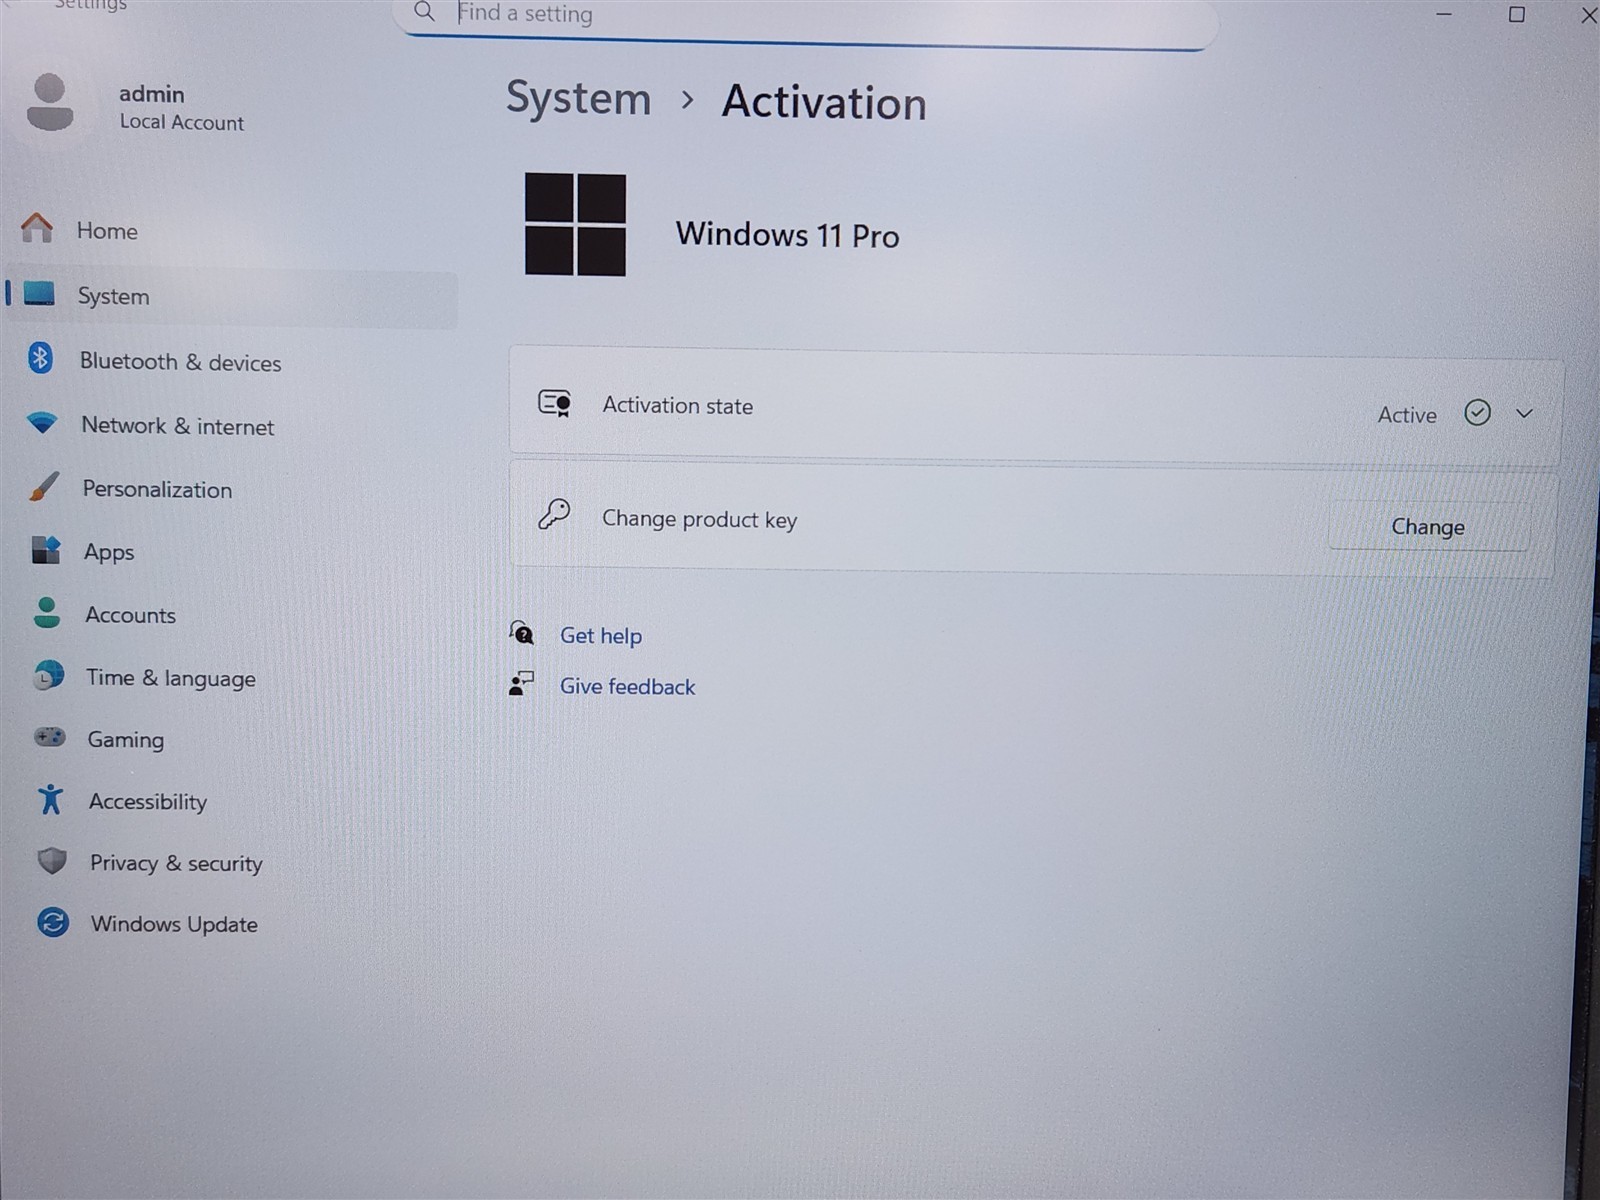Open the Time & language globe icon
Image resolution: width=1600 pixels, height=1200 pixels.
[48, 676]
